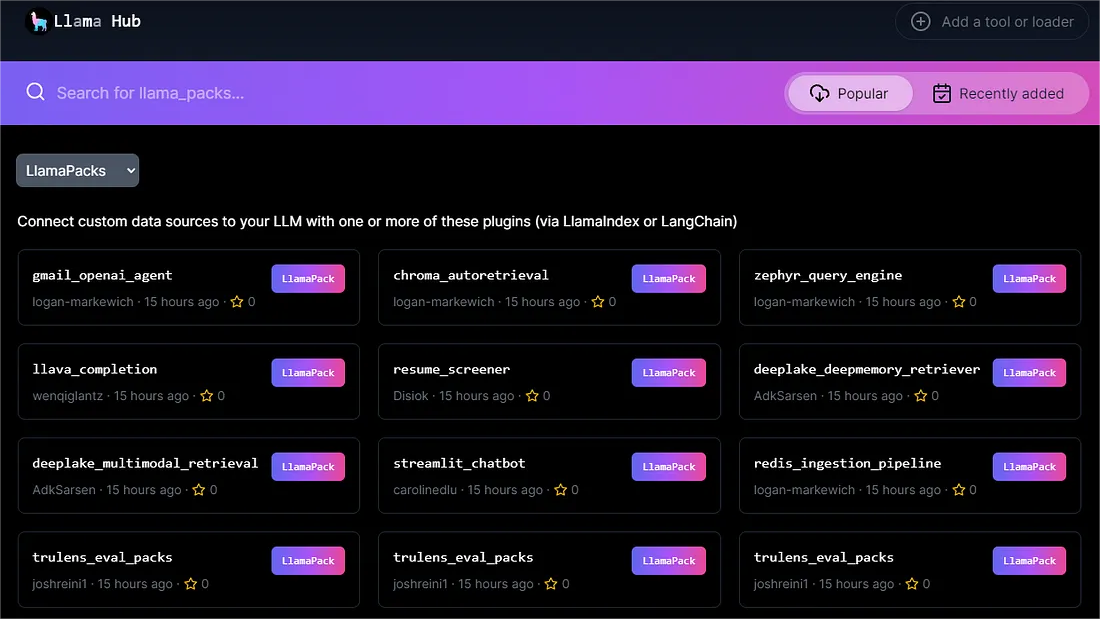Click the star icon on deeplake_multimodal_retrieval card
The image size is (1100, 619).
pyautogui.click(x=199, y=490)
